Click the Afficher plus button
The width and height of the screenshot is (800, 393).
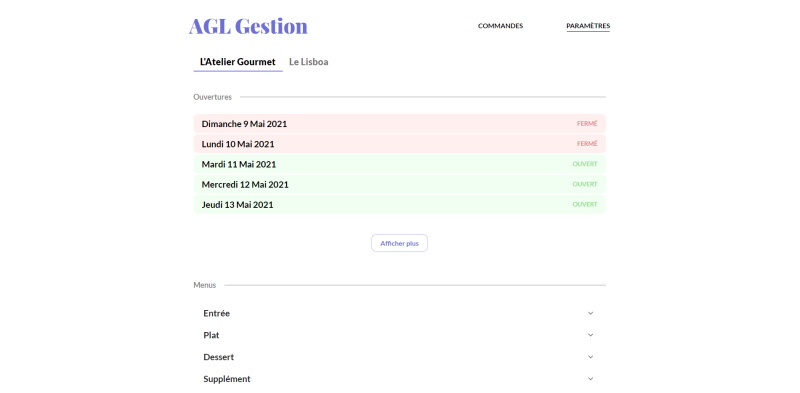tap(399, 243)
